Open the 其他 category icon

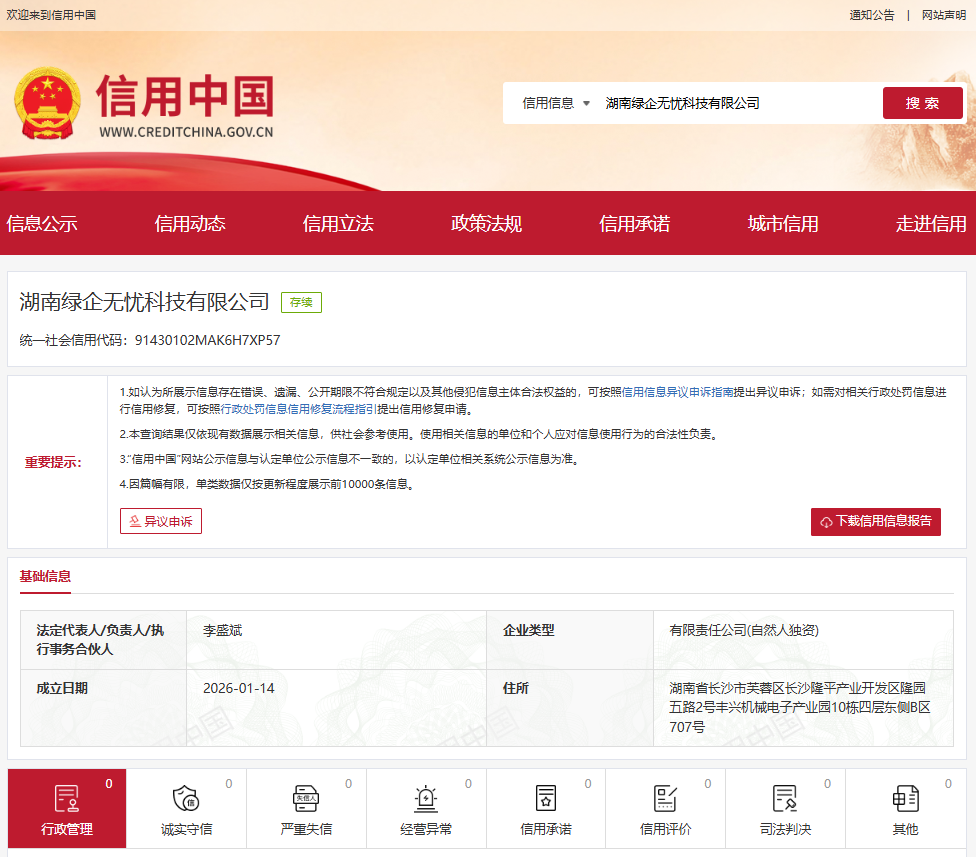pos(905,800)
